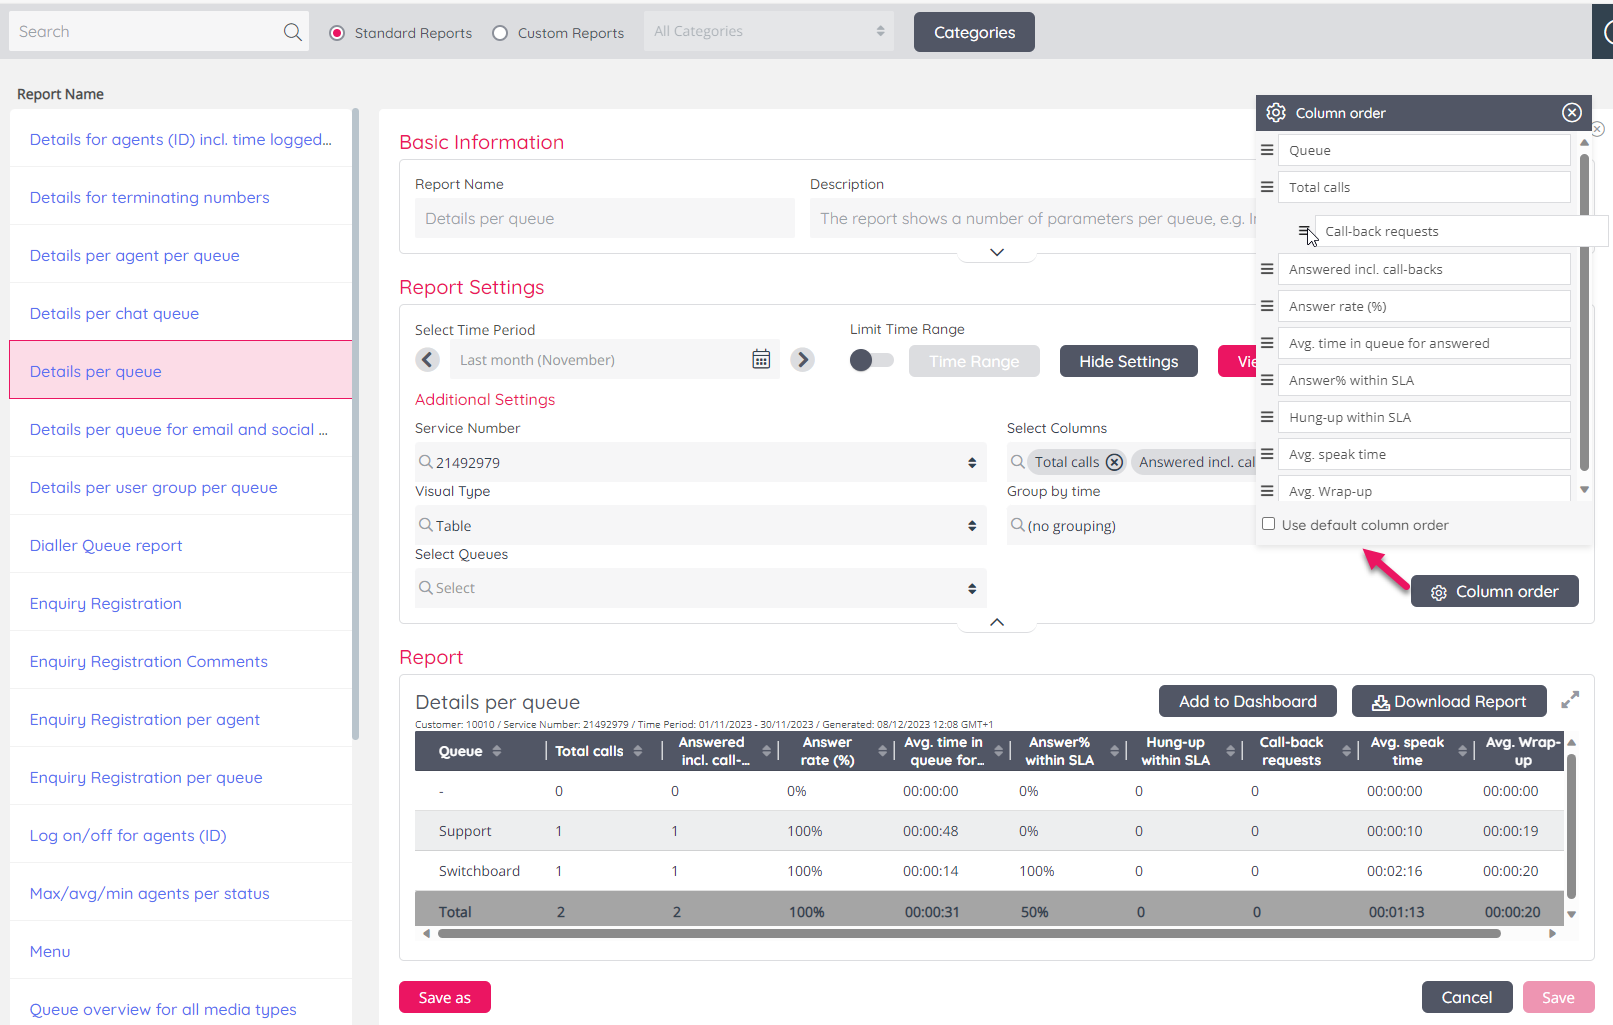Open the All Categories dropdown
1613x1025 pixels.
[x=769, y=32]
